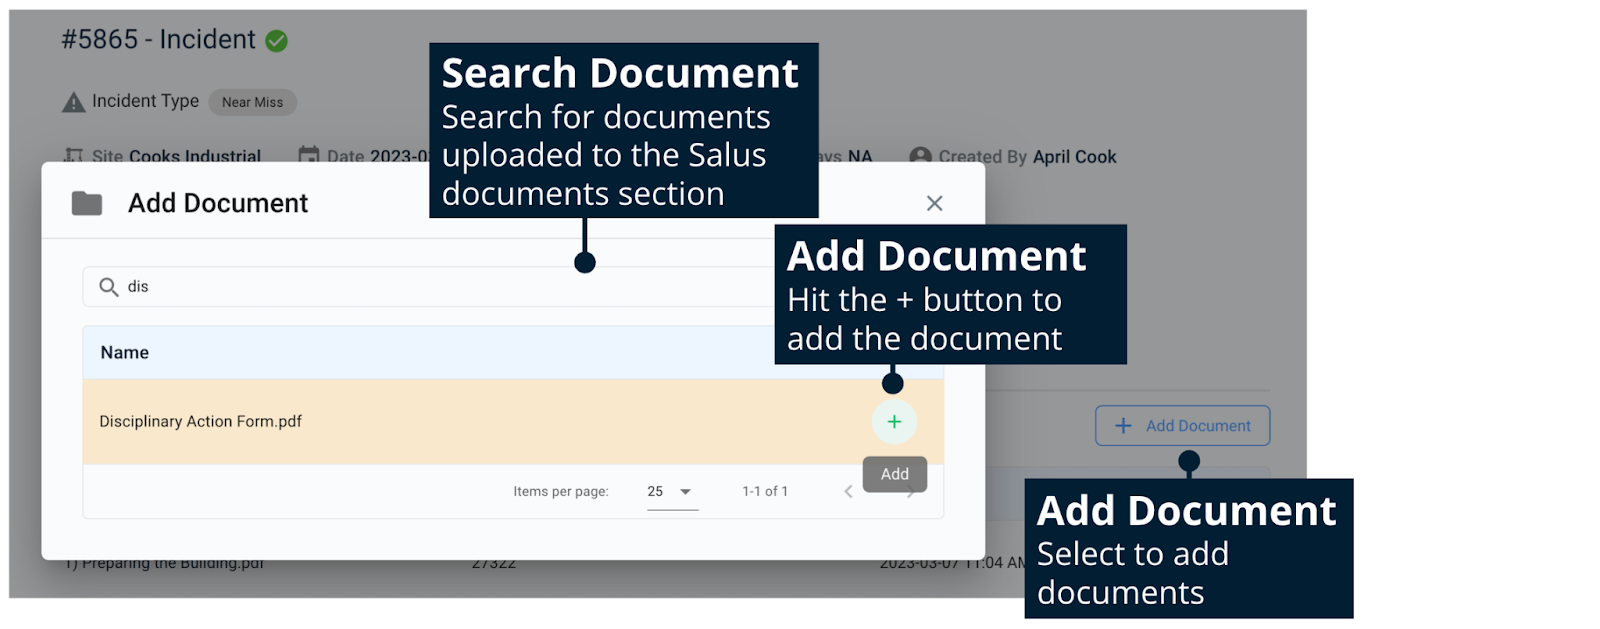The height and width of the screenshot is (629, 1600).
Task: Click the site icon beside Cooks Industrial
Action: click(x=74, y=155)
